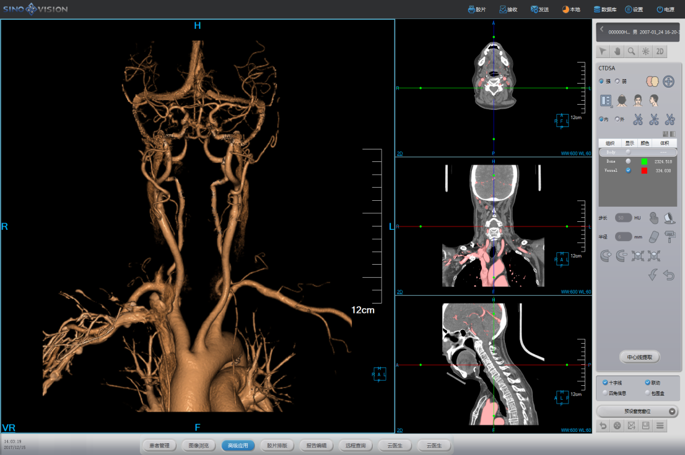The image size is (685, 455).
Task: Switch to the 患者管理 bottom tab
Action: point(160,445)
